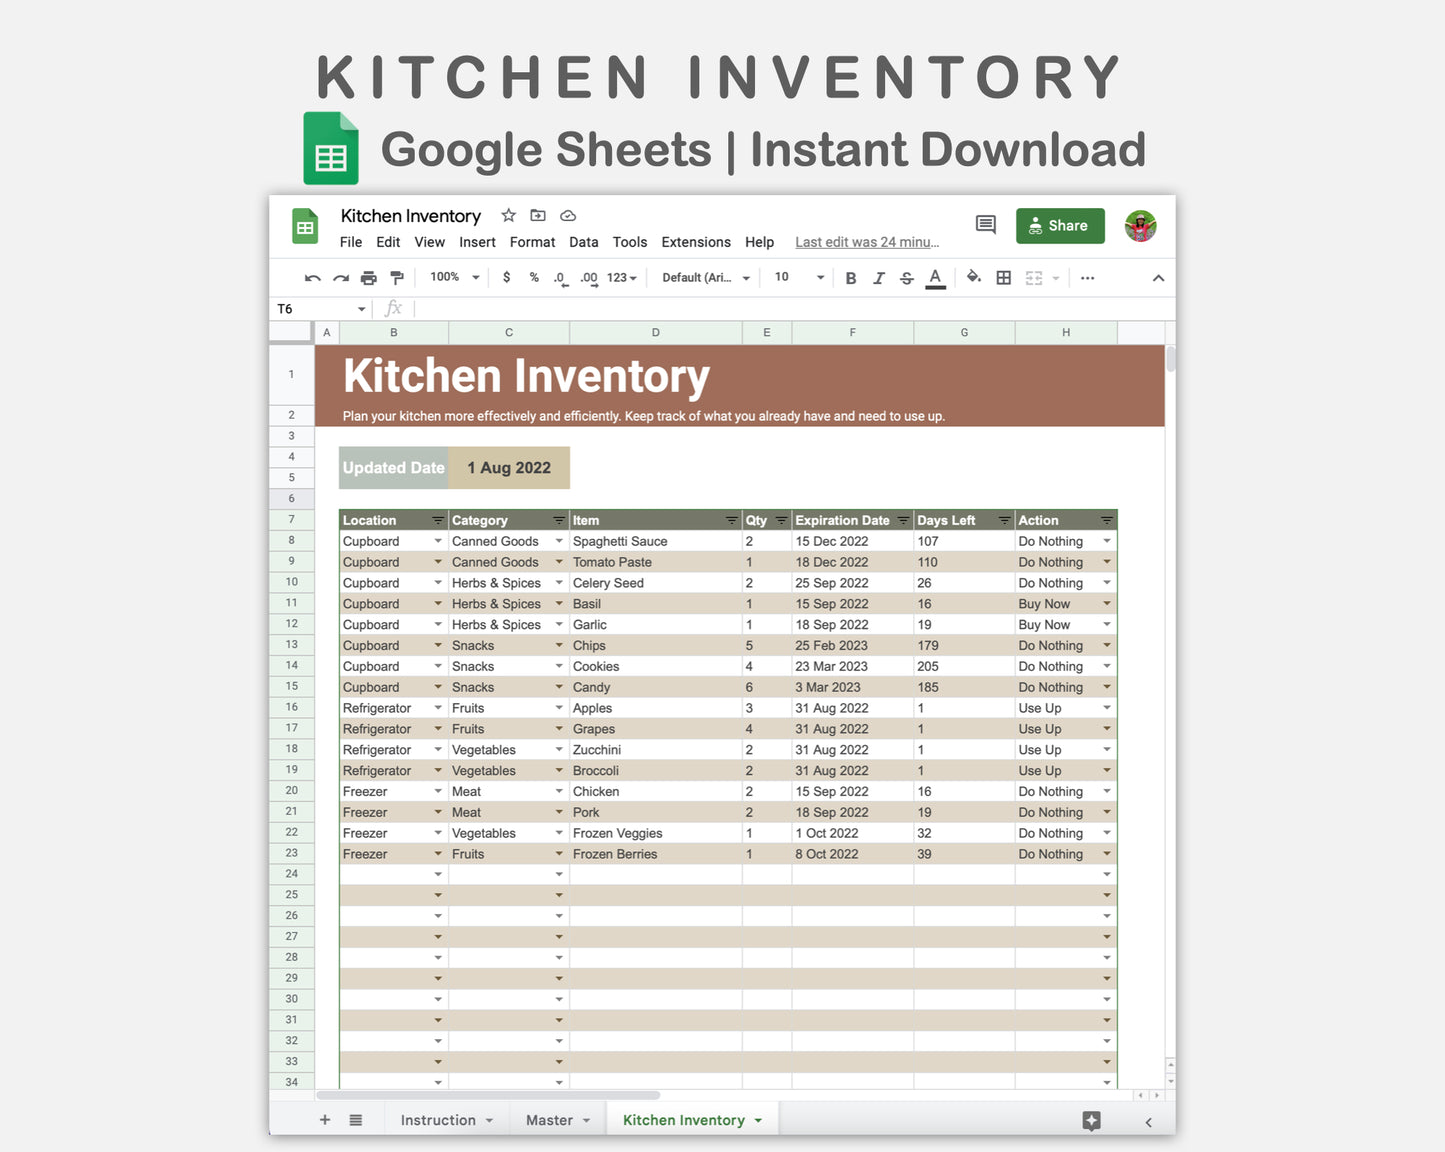Apply currency format with dollar sign icon
The height and width of the screenshot is (1152, 1445).
tap(506, 277)
